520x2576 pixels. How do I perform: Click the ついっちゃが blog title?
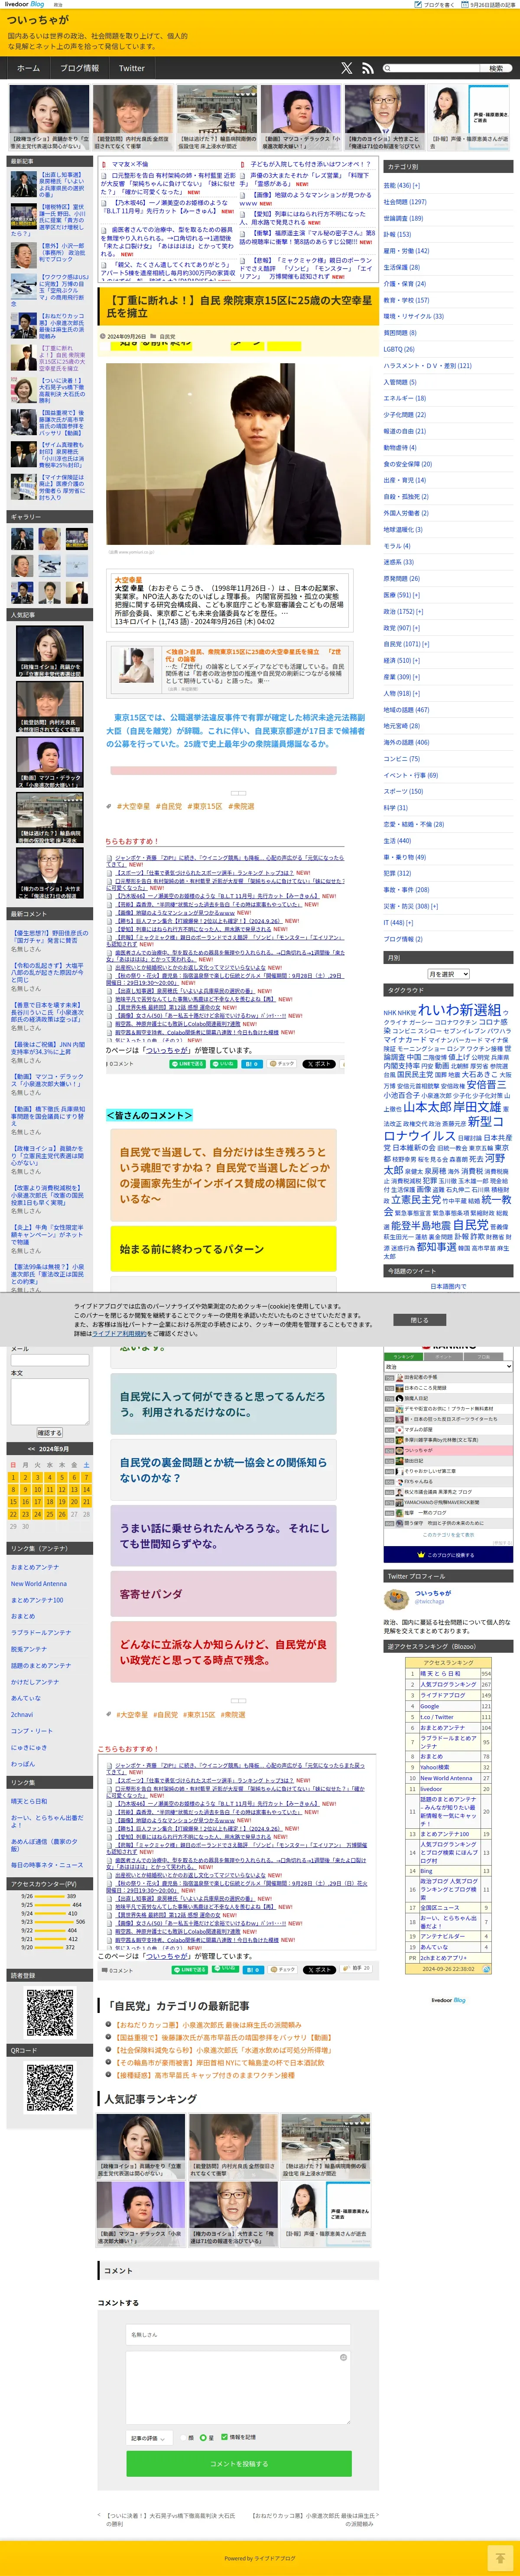[38, 19]
